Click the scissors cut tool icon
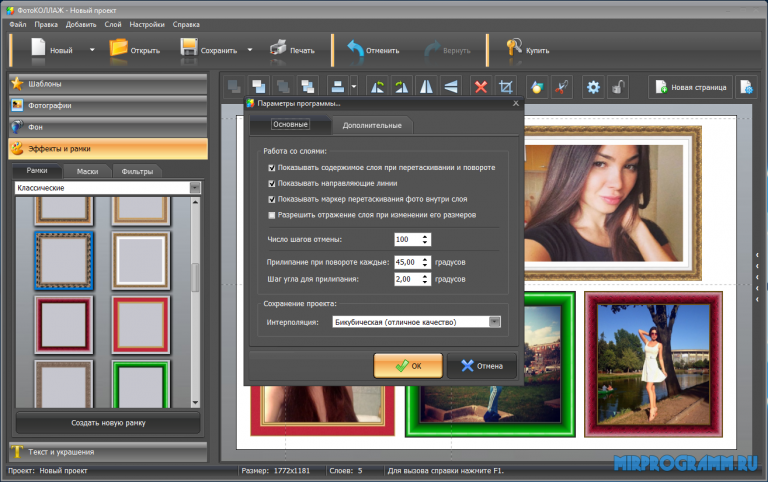768x482 pixels. (561, 87)
